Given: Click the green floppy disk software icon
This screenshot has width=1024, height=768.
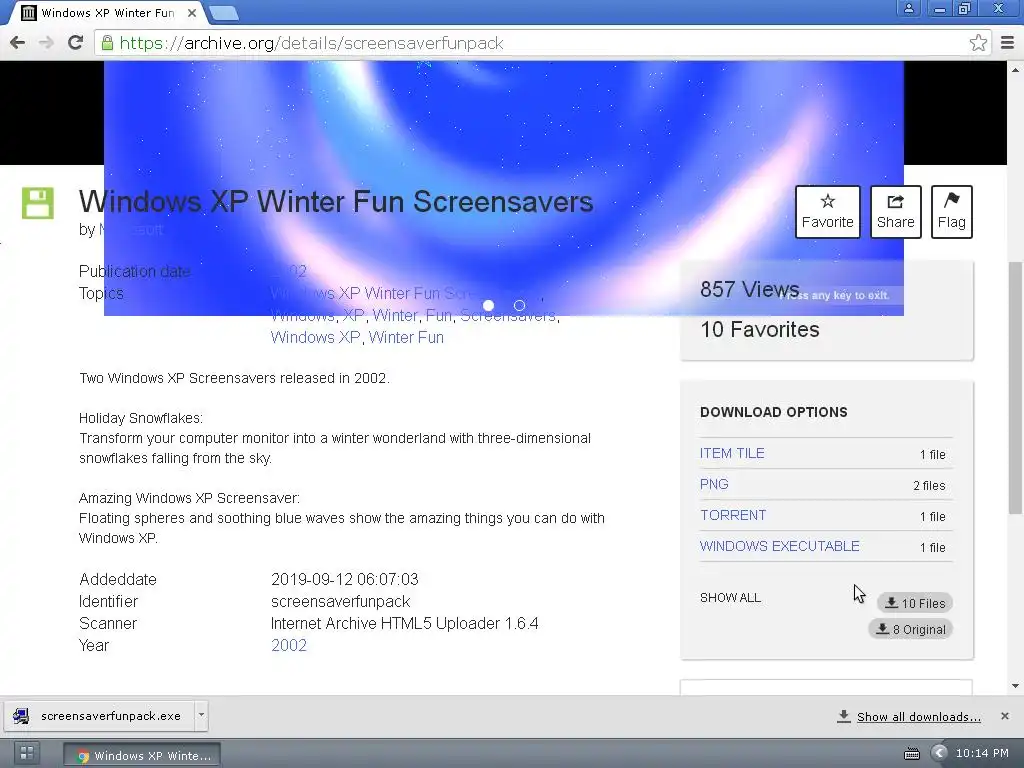Looking at the screenshot, I should 38,203.
